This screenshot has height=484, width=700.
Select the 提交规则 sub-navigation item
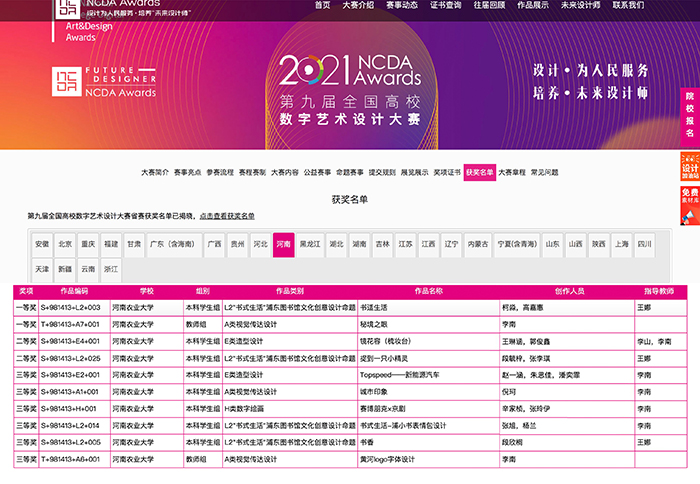pos(382,172)
